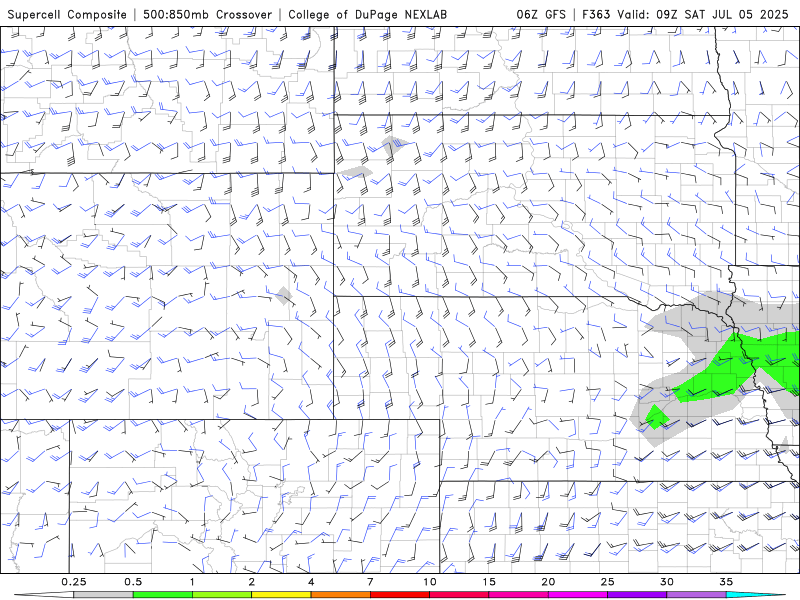Click the '2' legend value

tap(252, 582)
